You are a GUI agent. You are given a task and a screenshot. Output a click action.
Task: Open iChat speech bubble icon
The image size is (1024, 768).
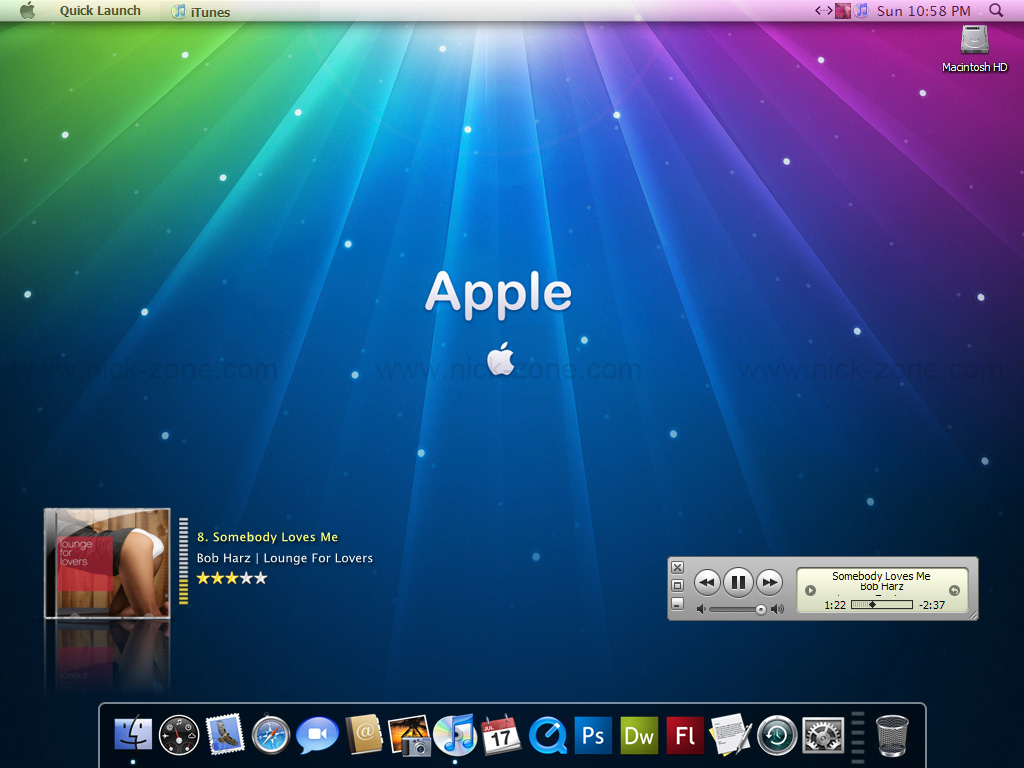pyautogui.click(x=317, y=735)
